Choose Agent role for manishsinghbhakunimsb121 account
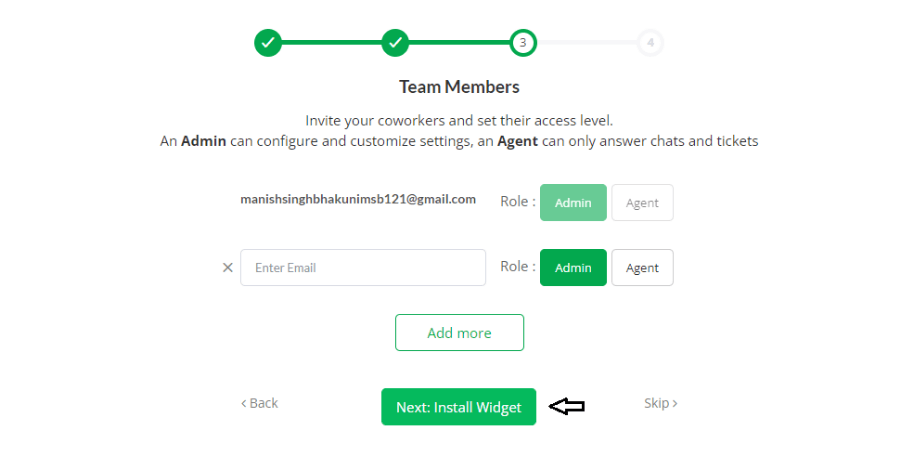The image size is (900, 450). click(x=642, y=203)
